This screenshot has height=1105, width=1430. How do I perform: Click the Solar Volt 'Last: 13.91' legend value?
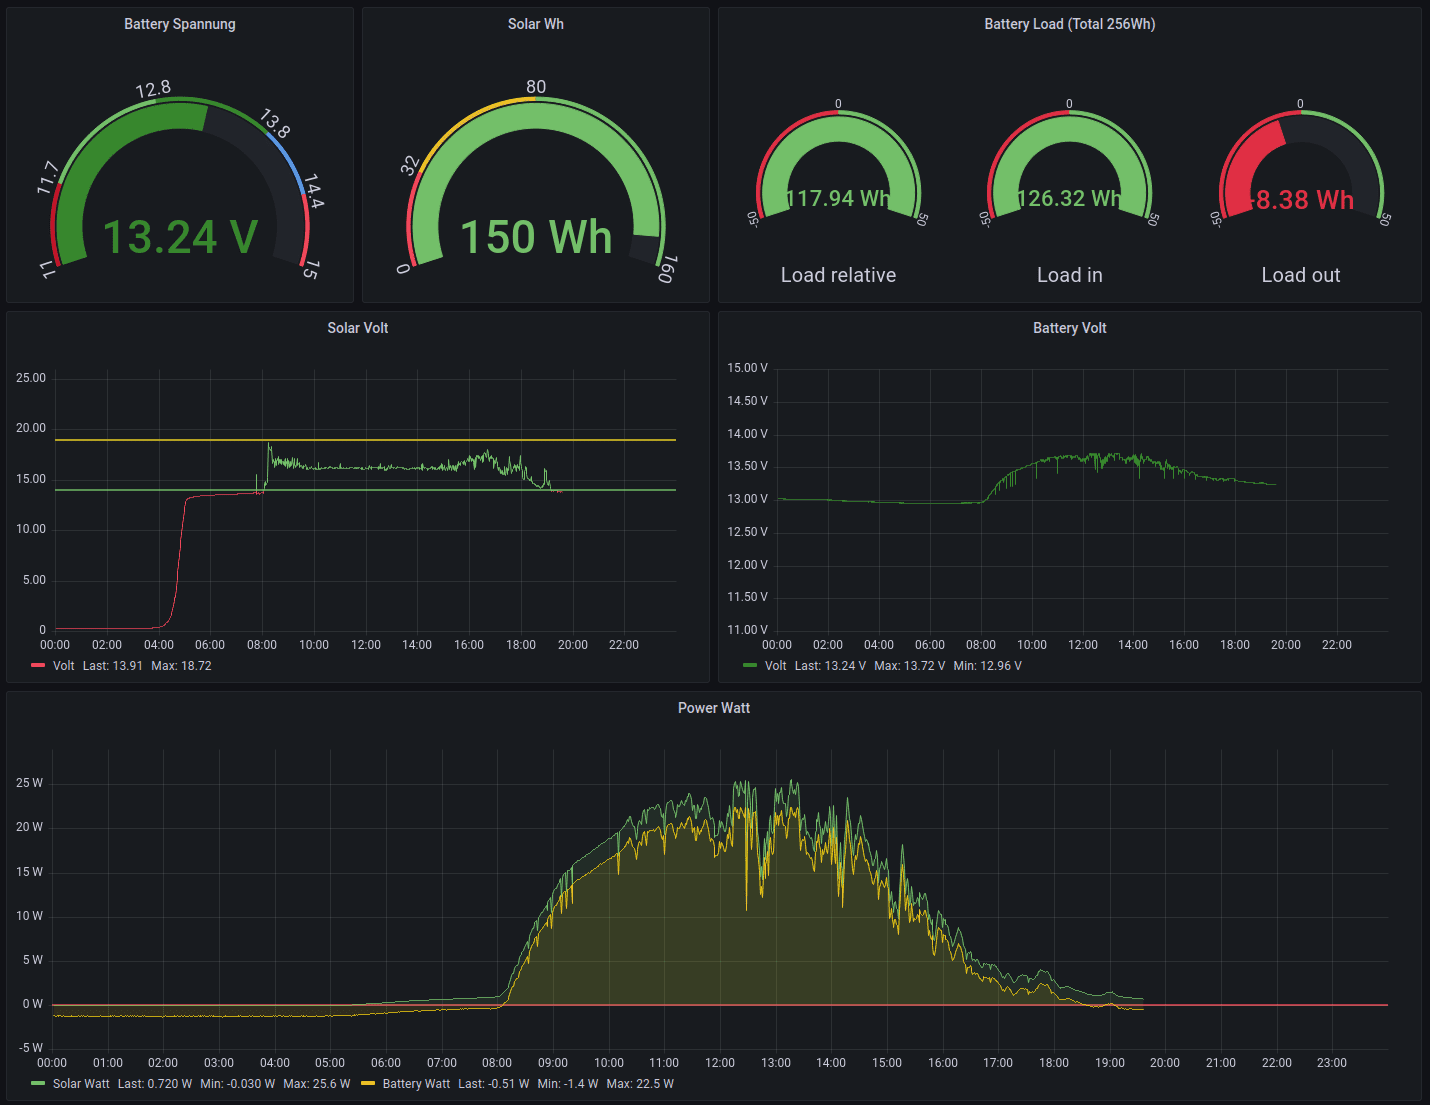[112, 666]
